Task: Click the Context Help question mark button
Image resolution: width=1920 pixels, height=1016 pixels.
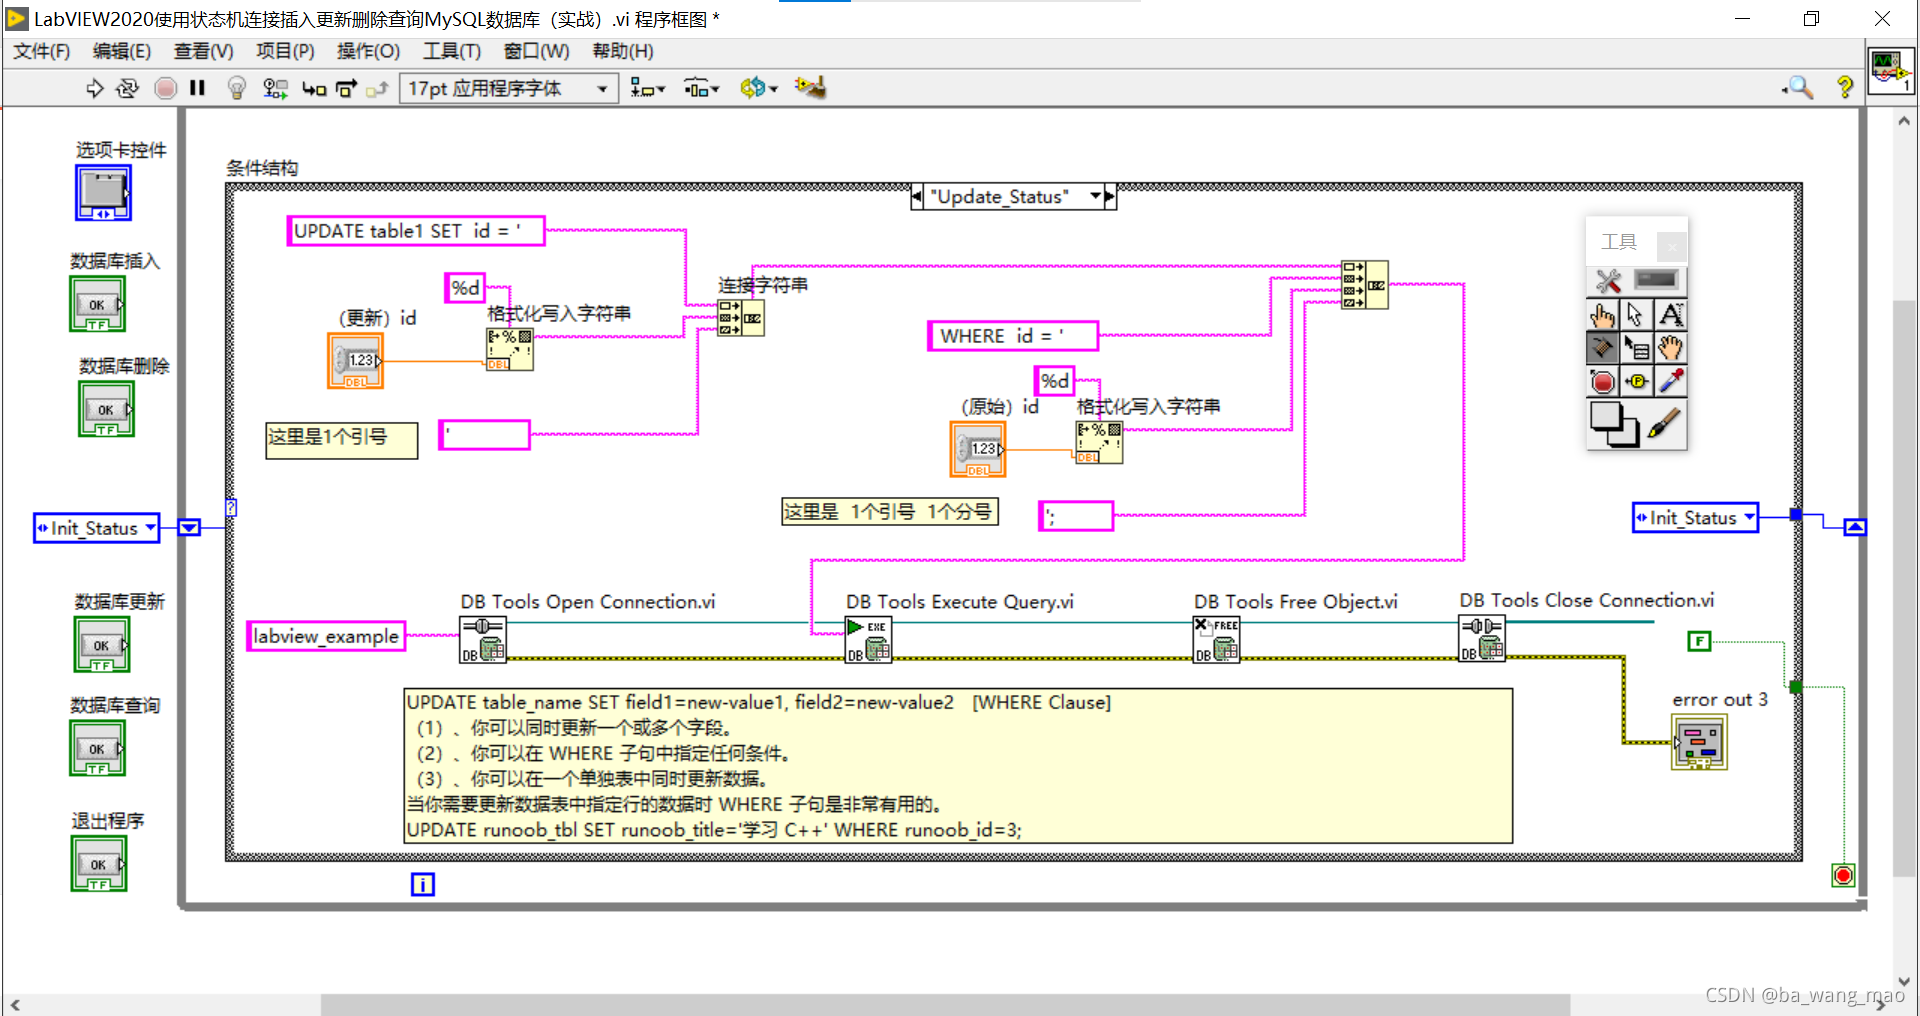Action: pos(1845,88)
